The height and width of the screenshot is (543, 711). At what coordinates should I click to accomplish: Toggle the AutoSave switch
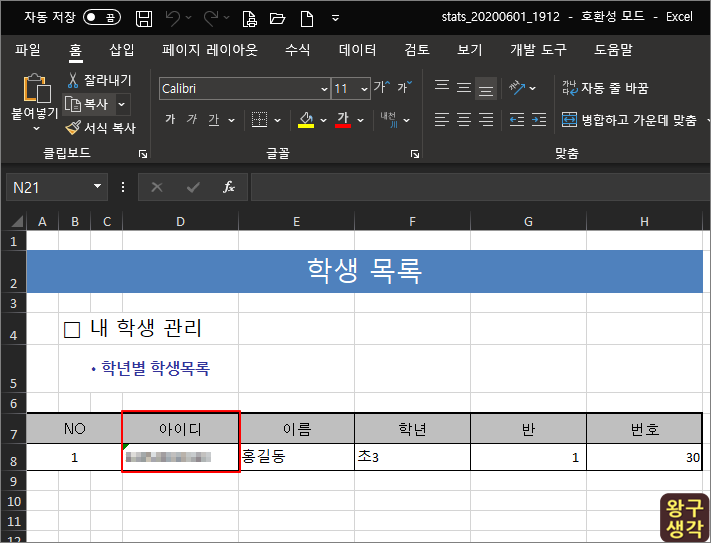[102, 17]
